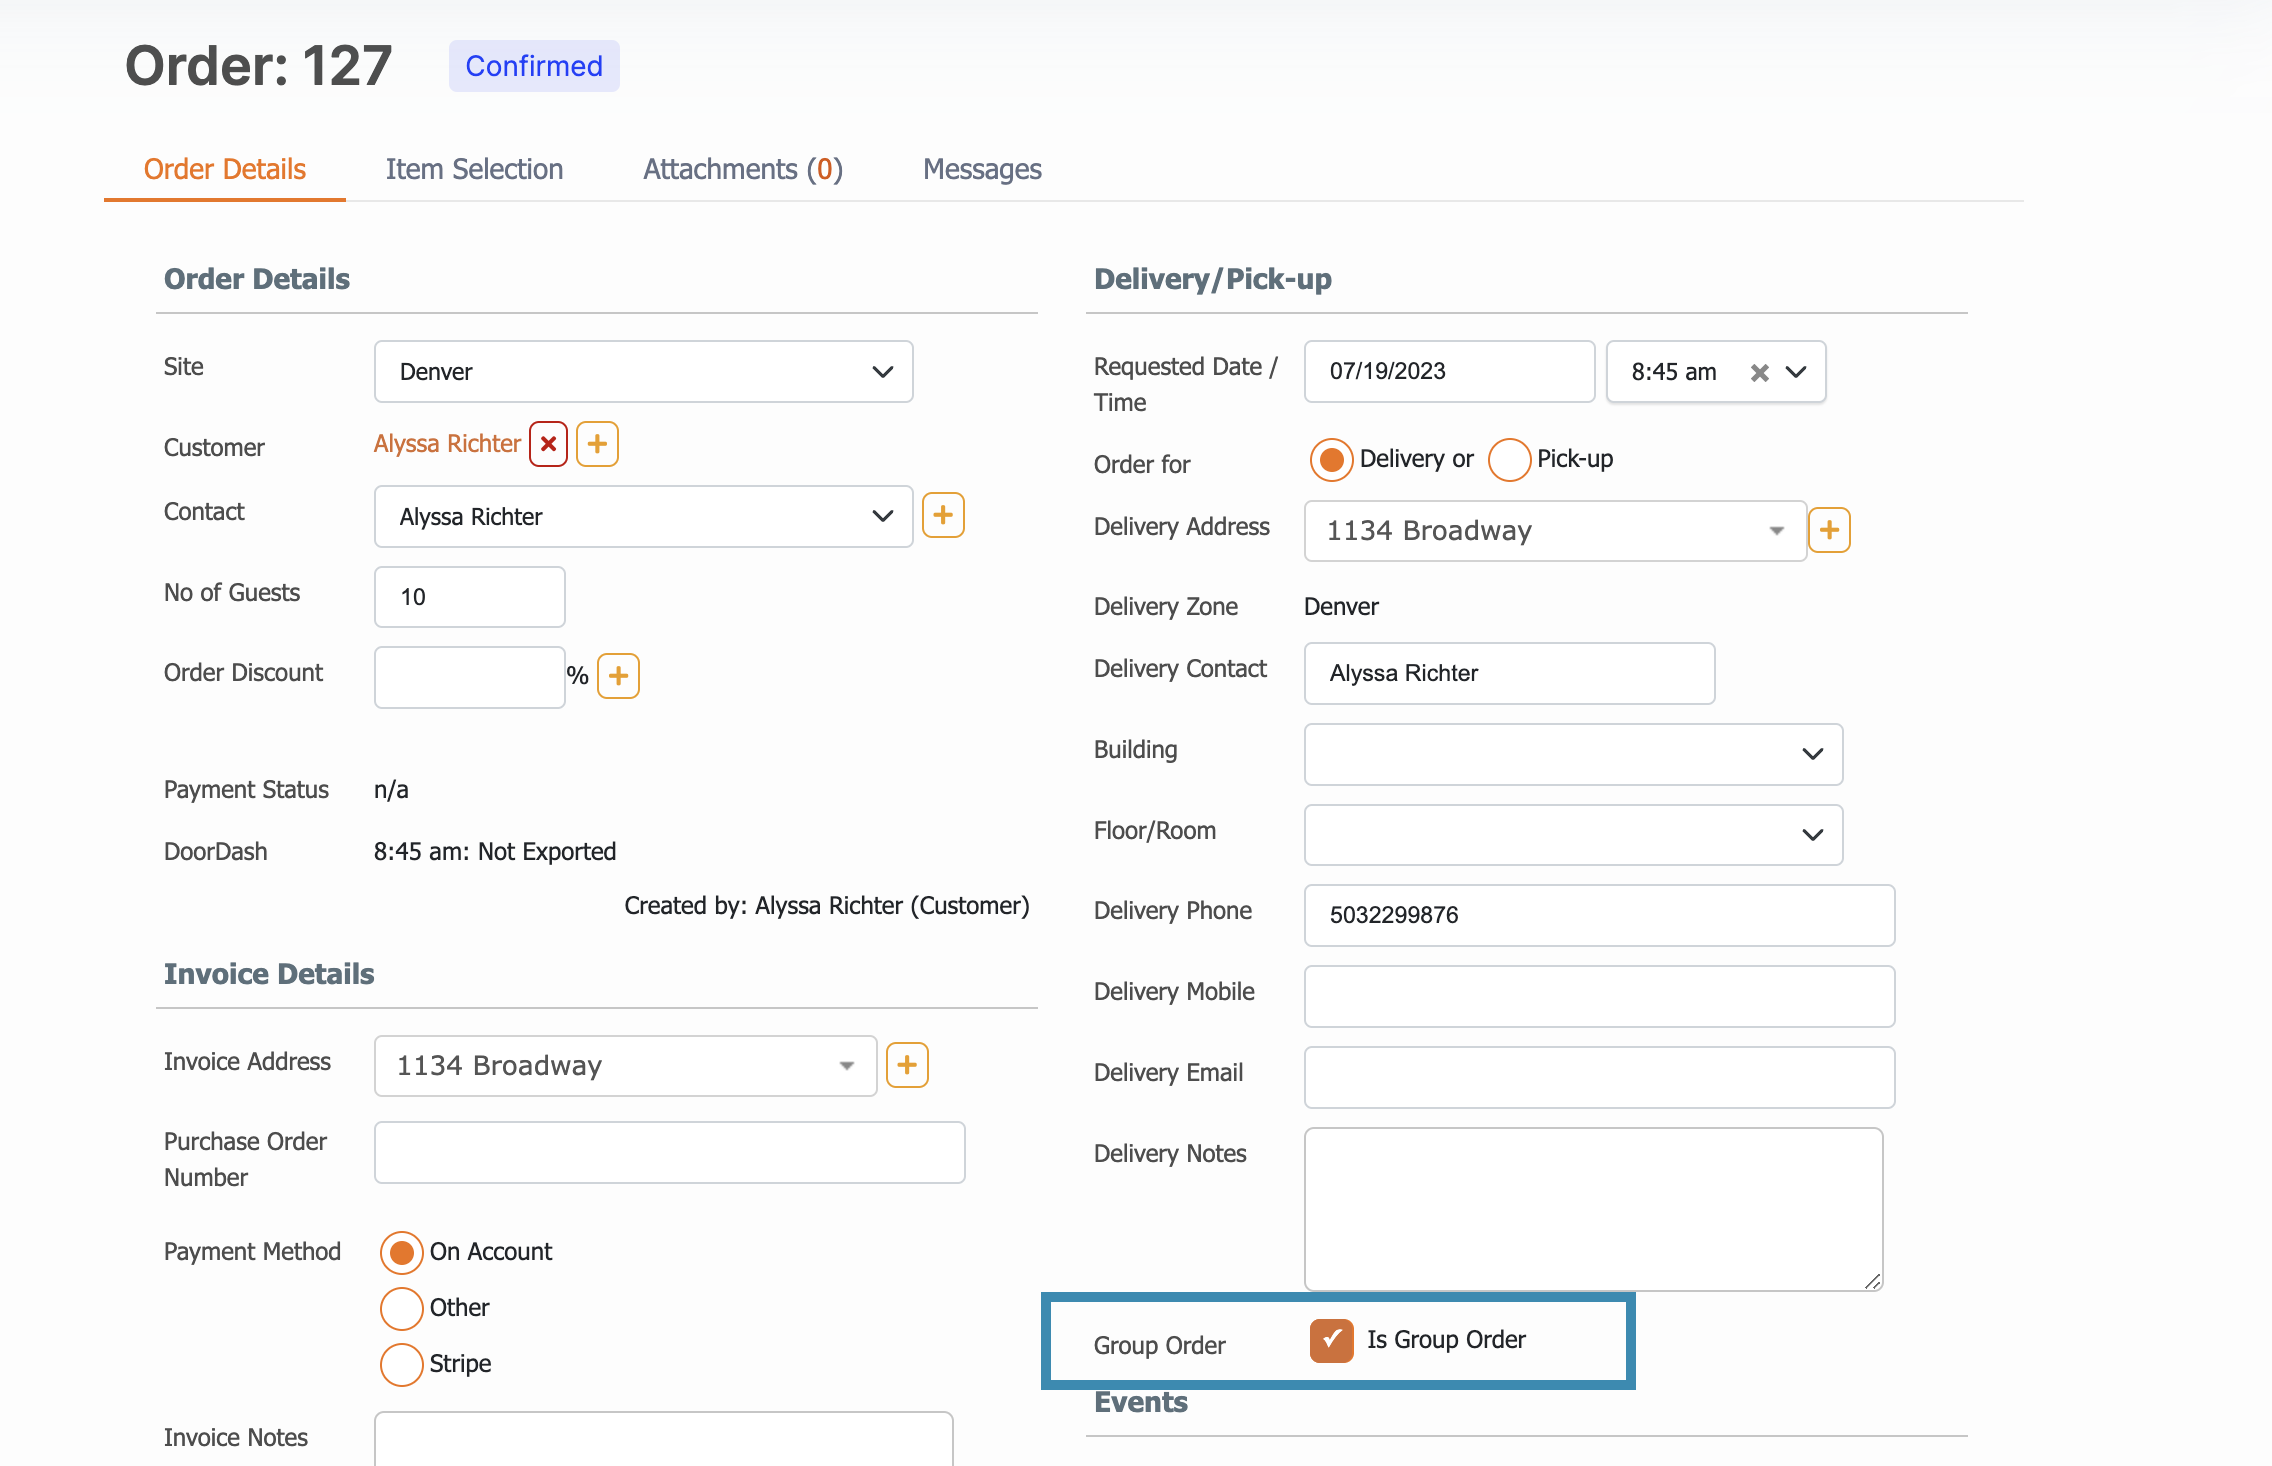Image resolution: width=2272 pixels, height=1466 pixels.
Task: Click the Delivery Mobile field
Action: [1599, 997]
